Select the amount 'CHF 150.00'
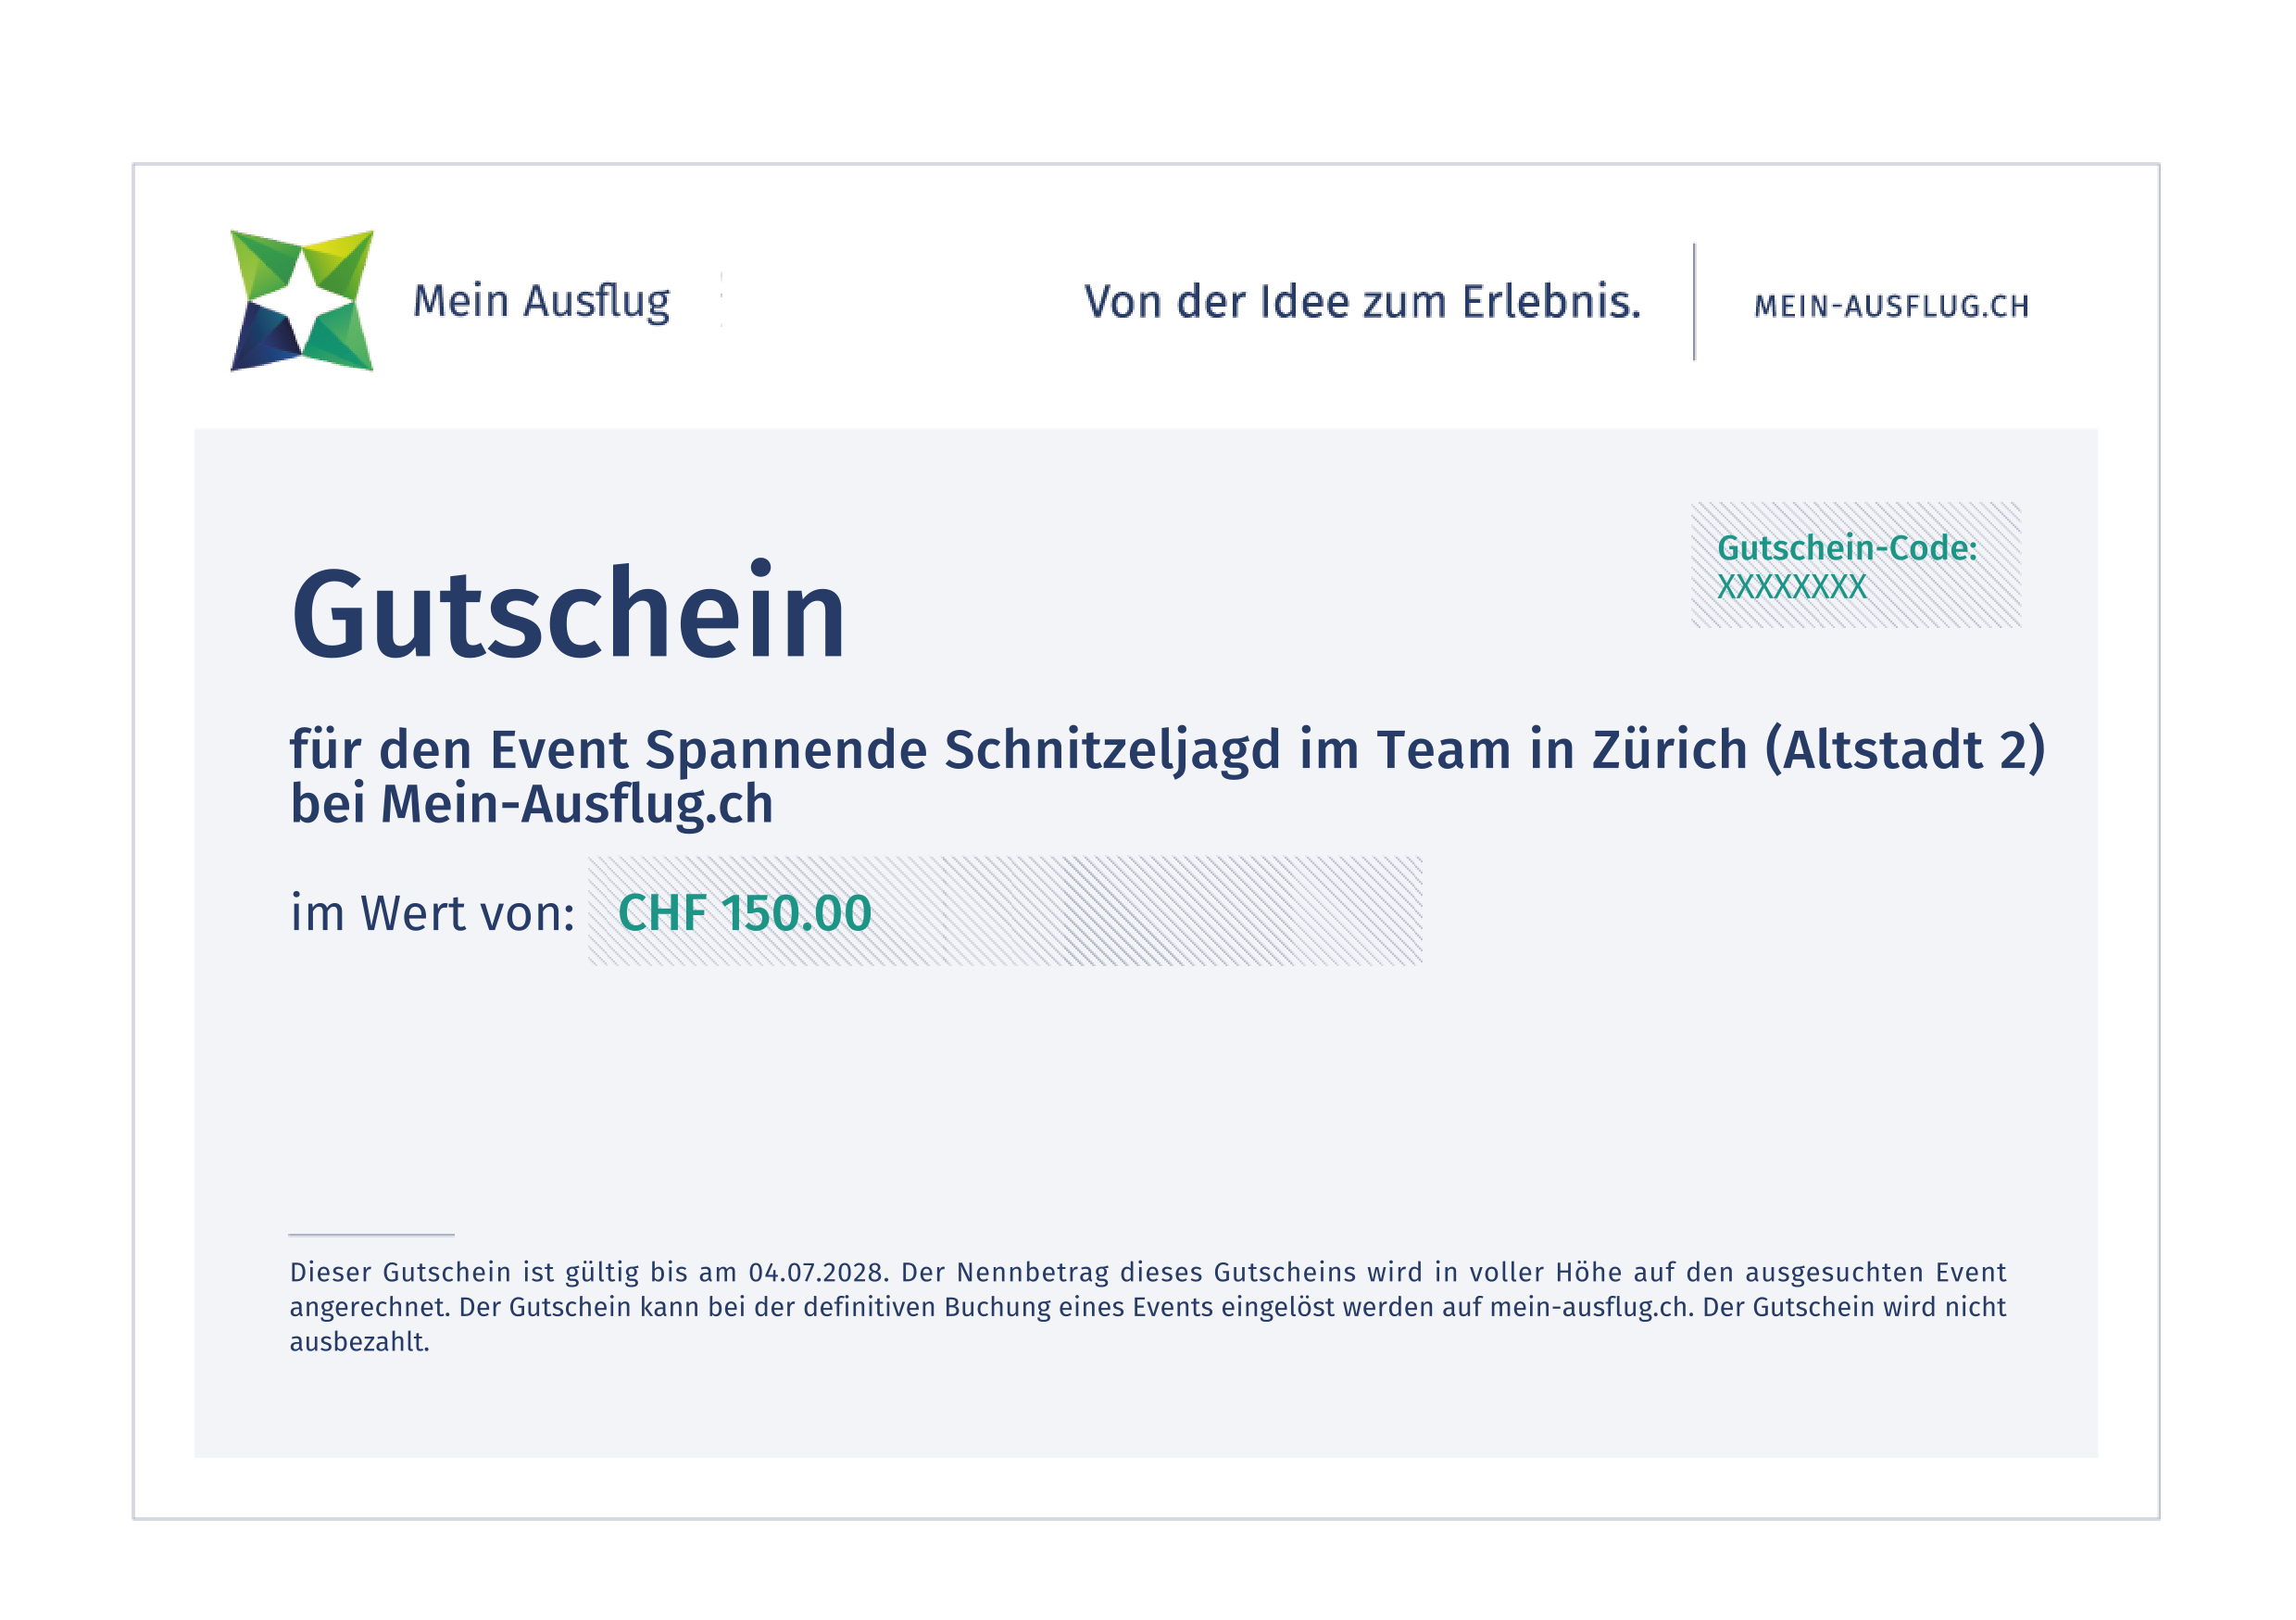This screenshot has width=2296, height=1620. tap(745, 913)
